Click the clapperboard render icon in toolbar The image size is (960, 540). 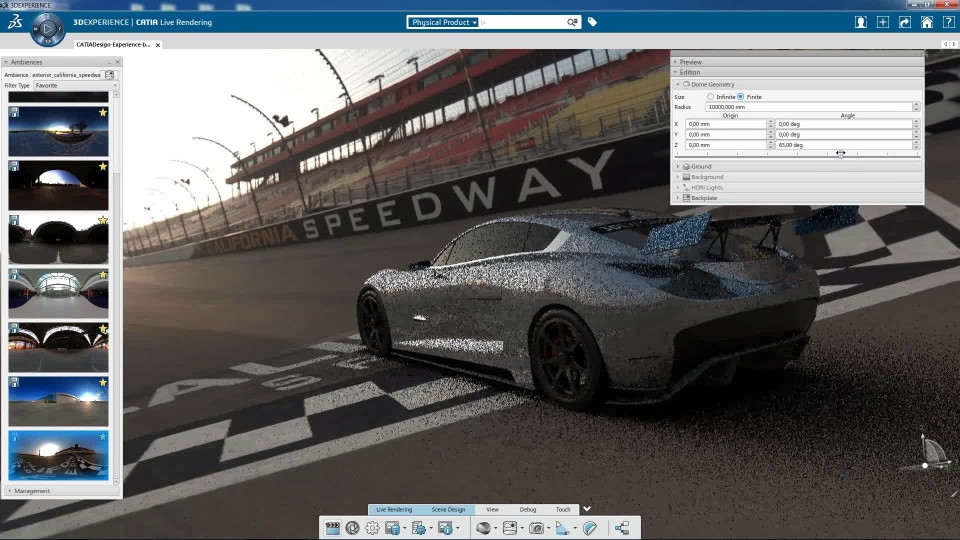point(332,528)
